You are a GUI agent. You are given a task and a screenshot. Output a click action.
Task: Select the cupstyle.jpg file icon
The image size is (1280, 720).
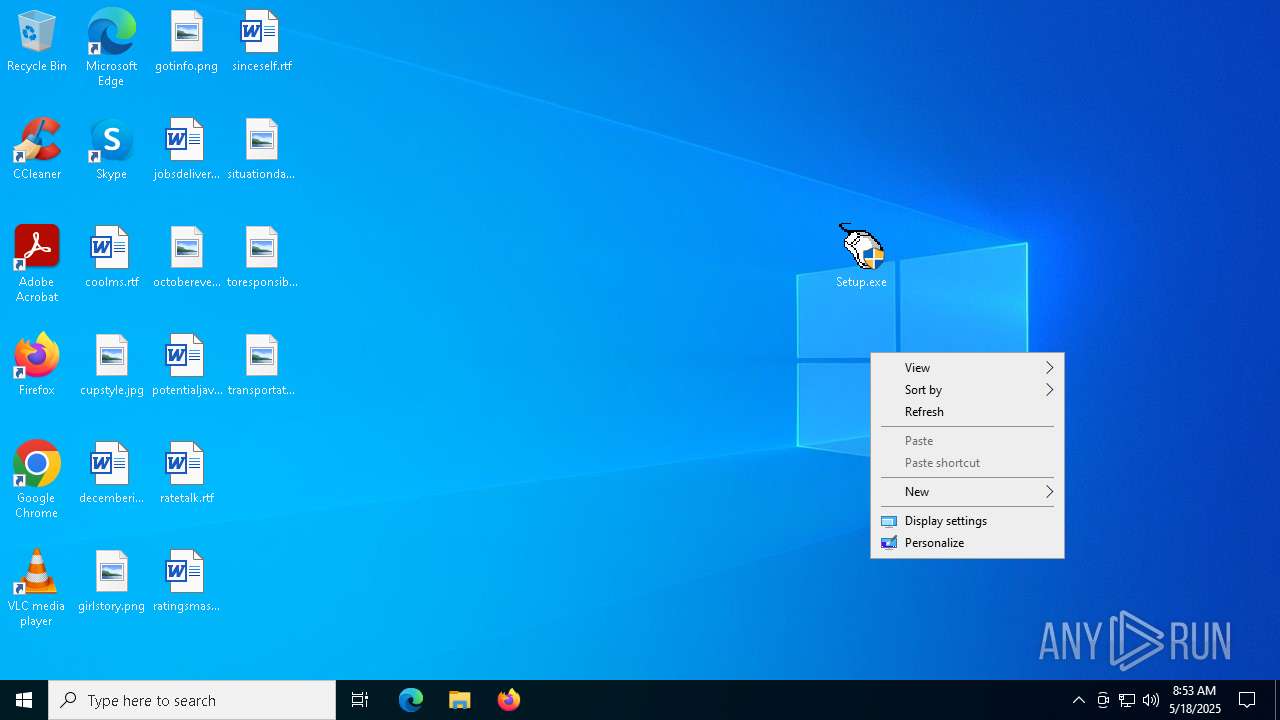tap(111, 366)
